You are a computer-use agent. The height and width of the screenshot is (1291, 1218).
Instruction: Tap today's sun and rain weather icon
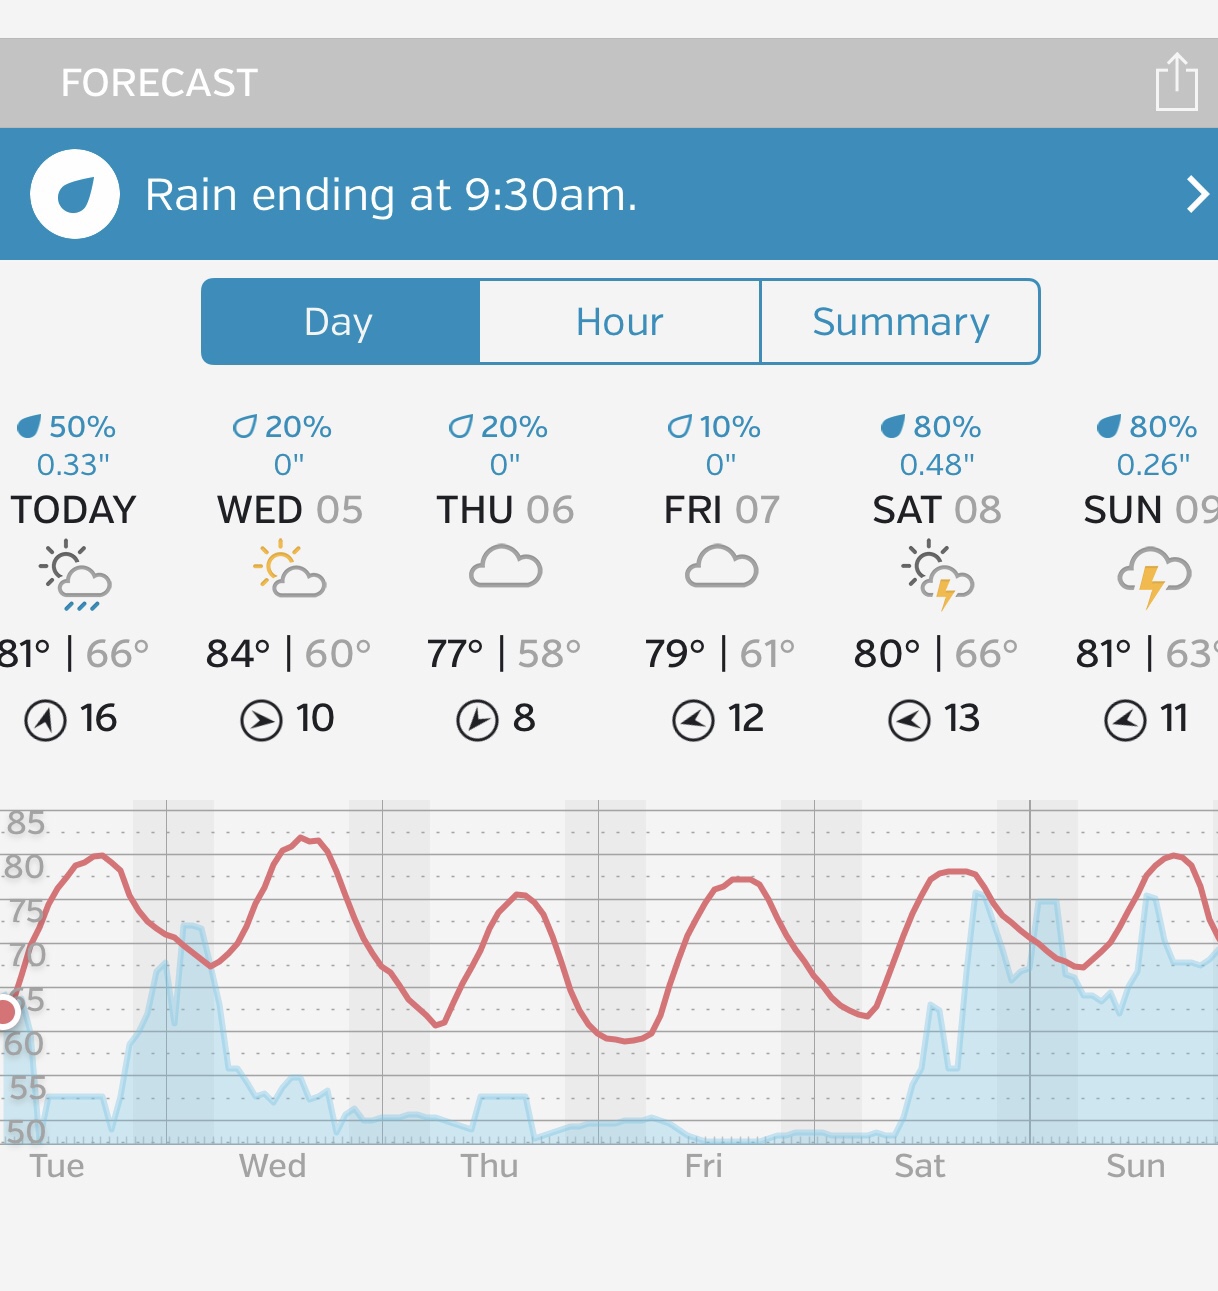(x=75, y=576)
